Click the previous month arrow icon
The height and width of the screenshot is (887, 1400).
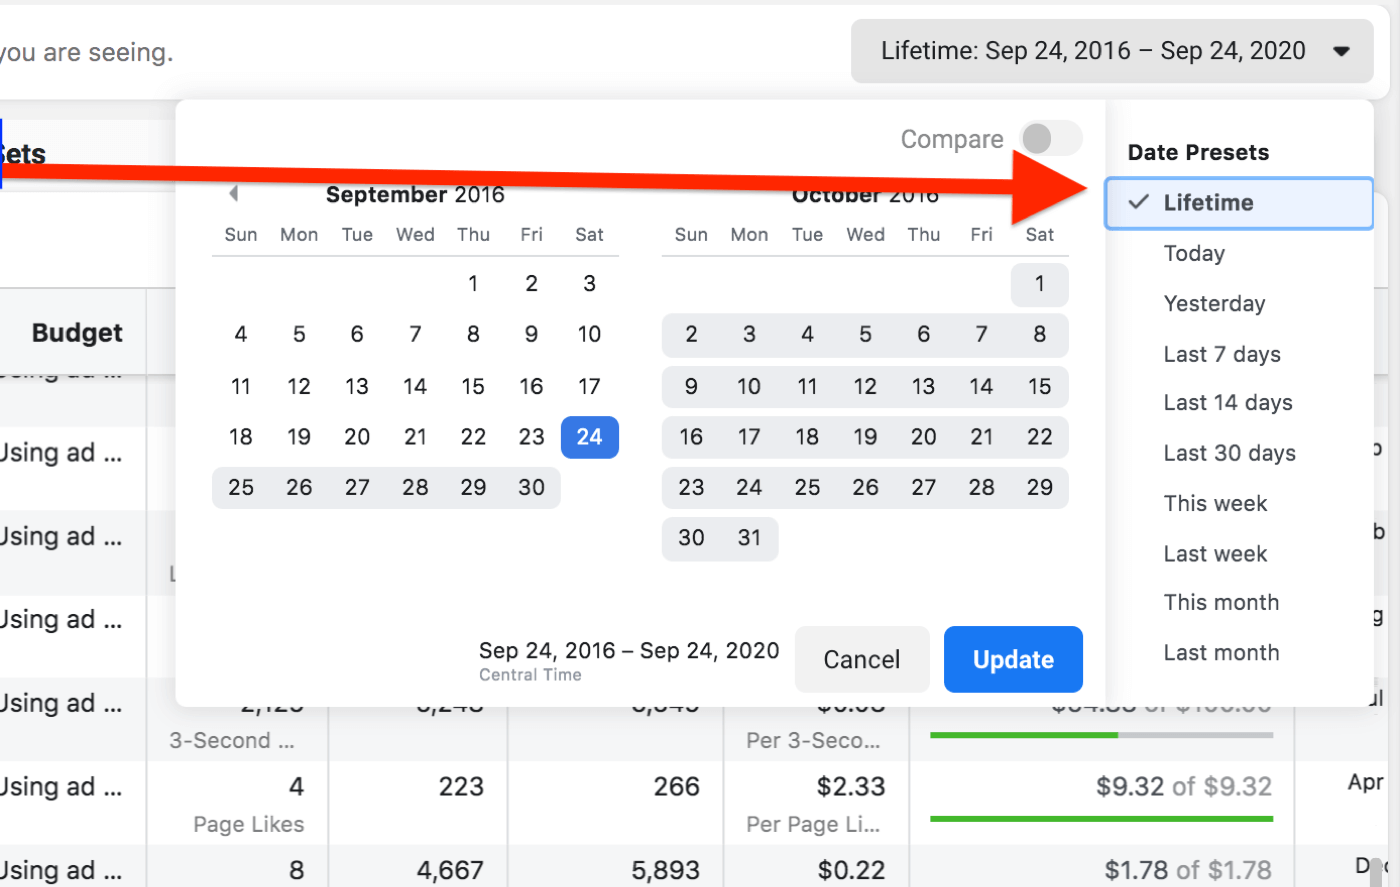(233, 193)
